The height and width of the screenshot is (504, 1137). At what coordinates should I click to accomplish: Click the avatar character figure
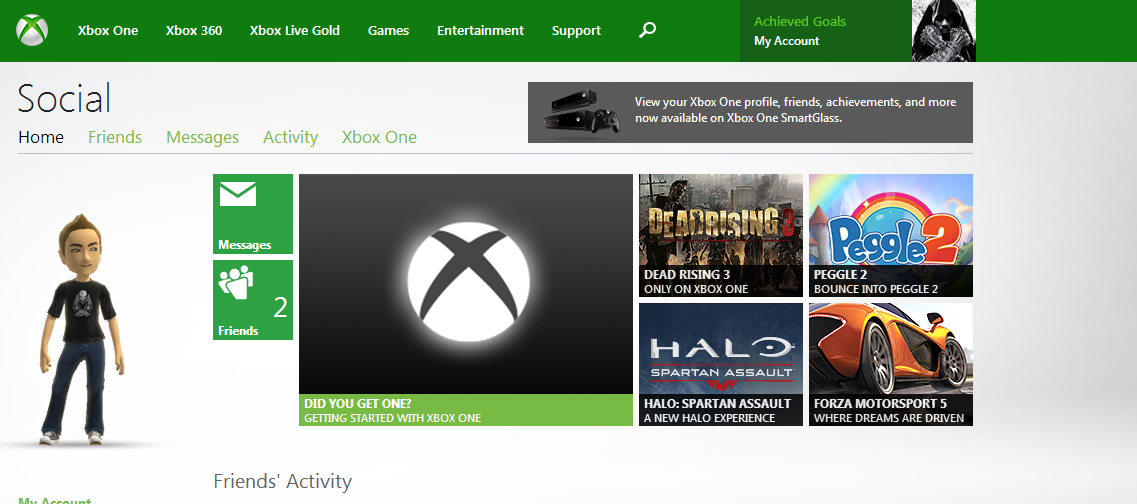pos(82,329)
